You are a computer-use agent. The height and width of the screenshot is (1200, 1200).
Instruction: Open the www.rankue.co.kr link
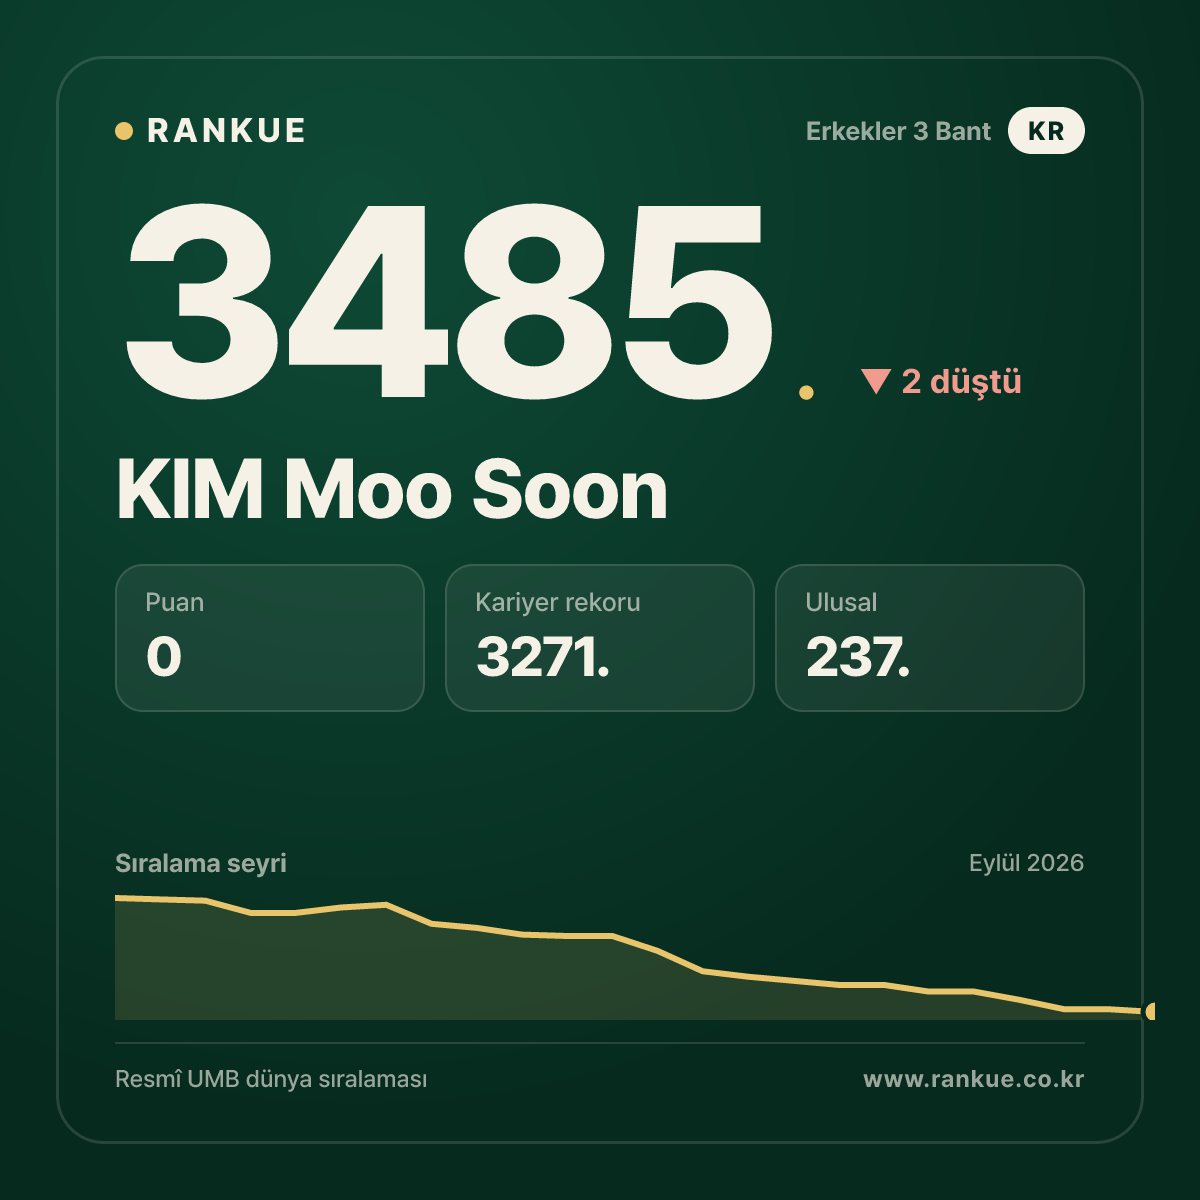point(974,1080)
